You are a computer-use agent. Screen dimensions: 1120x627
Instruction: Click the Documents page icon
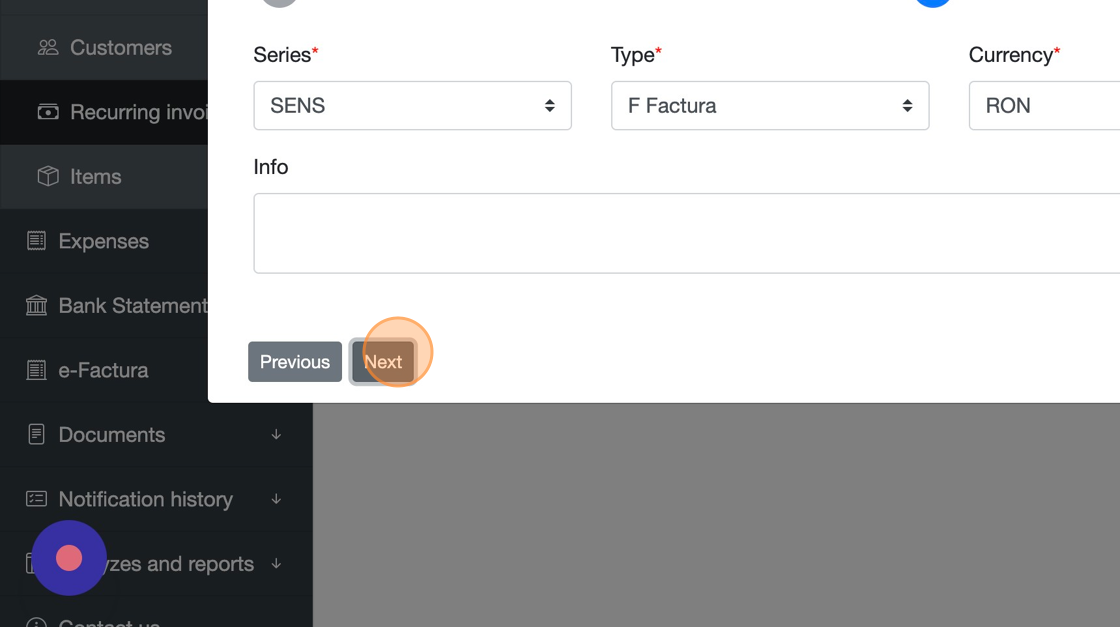pyautogui.click(x=36, y=435)
